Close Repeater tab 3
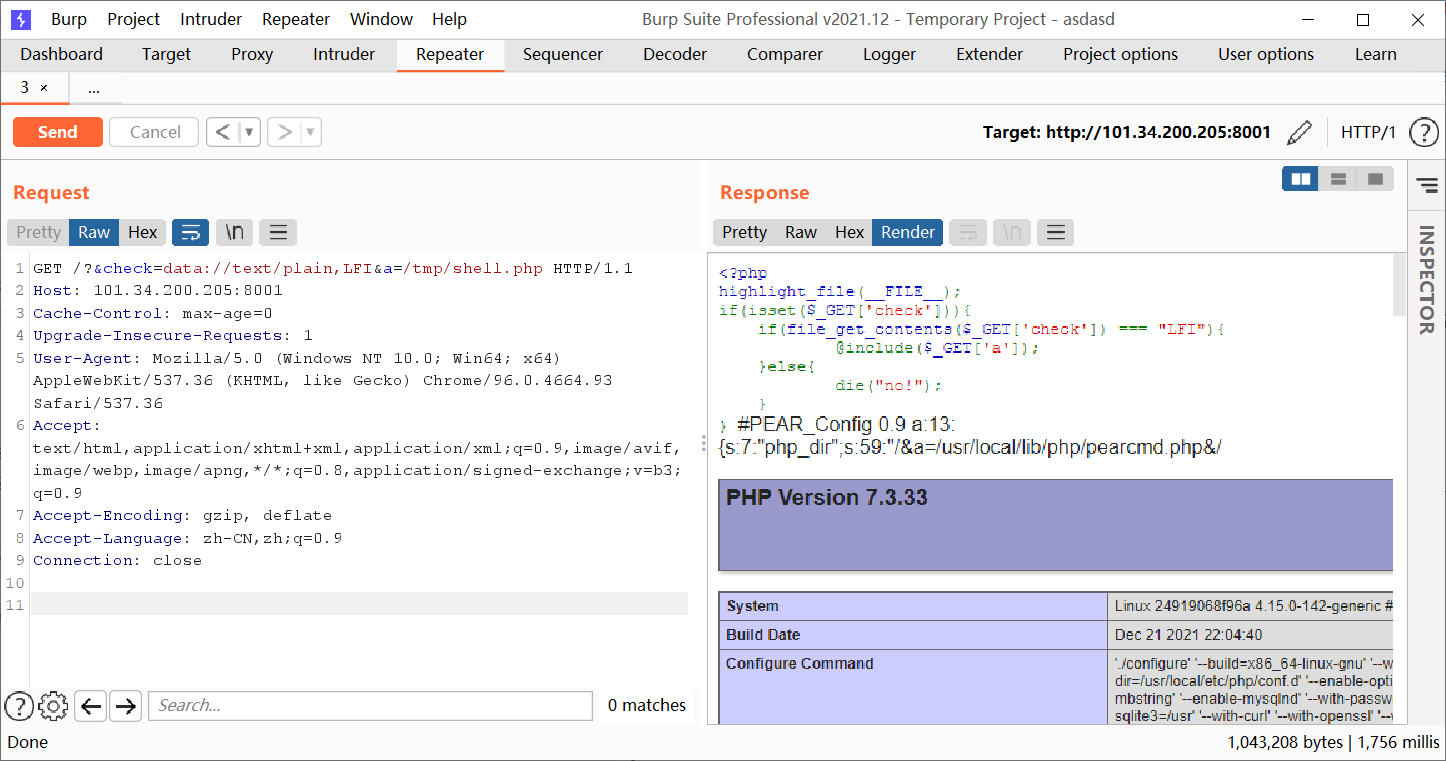Viewport: 1446px width, 761px height. [x=43, y=88]
